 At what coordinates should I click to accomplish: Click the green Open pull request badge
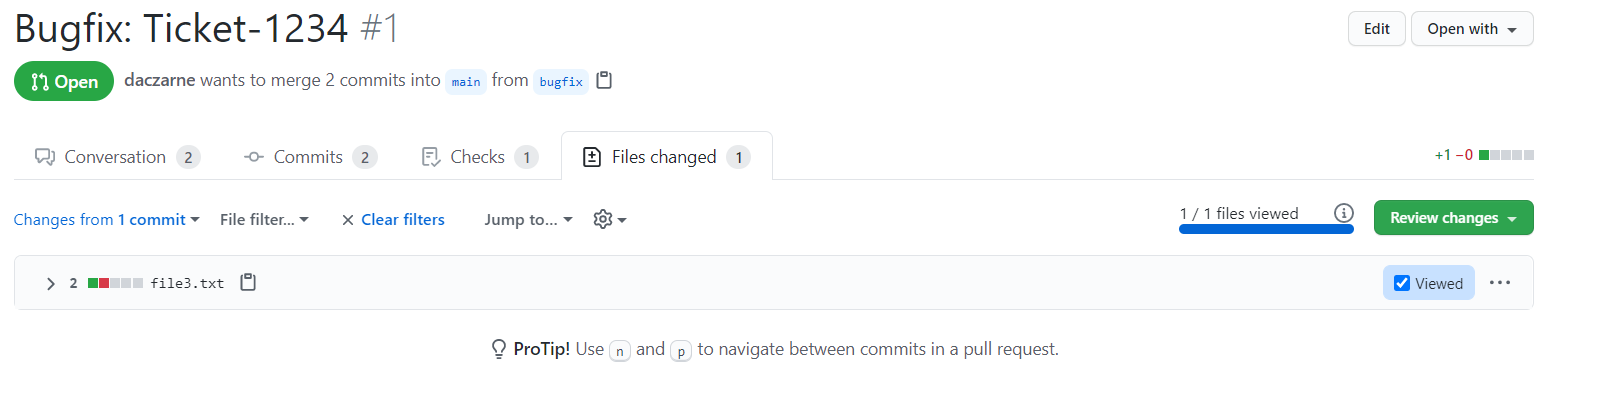click(64, 81)
